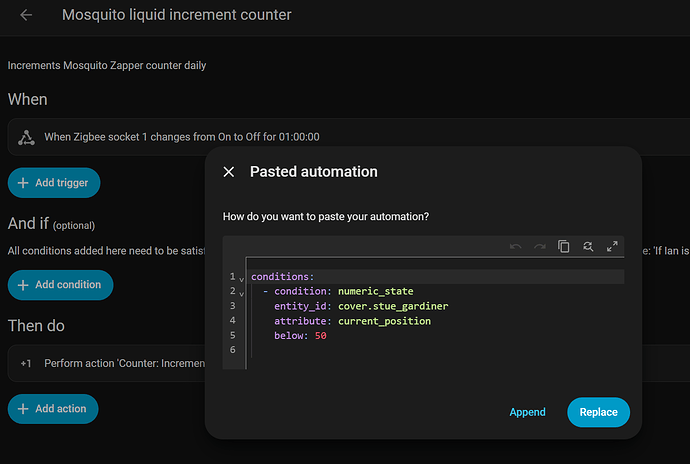Open the Zigbee socket 1 trigger row

349,137
